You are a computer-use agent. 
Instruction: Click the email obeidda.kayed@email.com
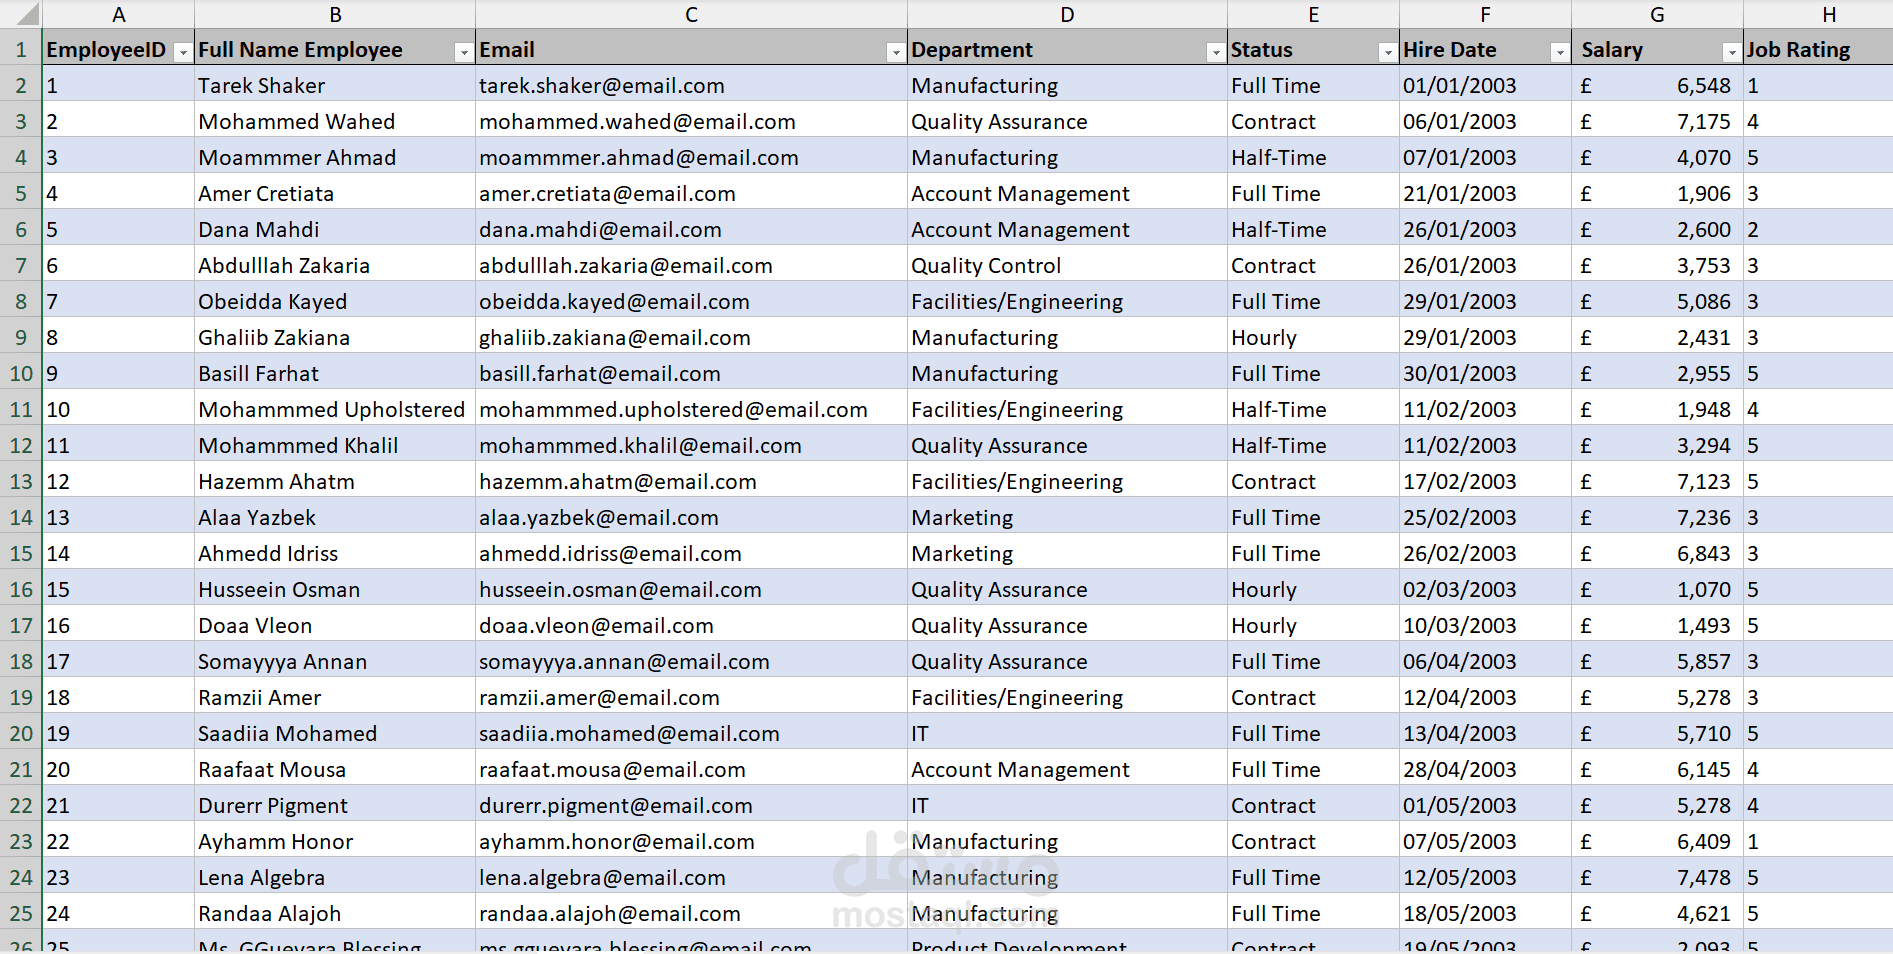[x=691, y=301]
